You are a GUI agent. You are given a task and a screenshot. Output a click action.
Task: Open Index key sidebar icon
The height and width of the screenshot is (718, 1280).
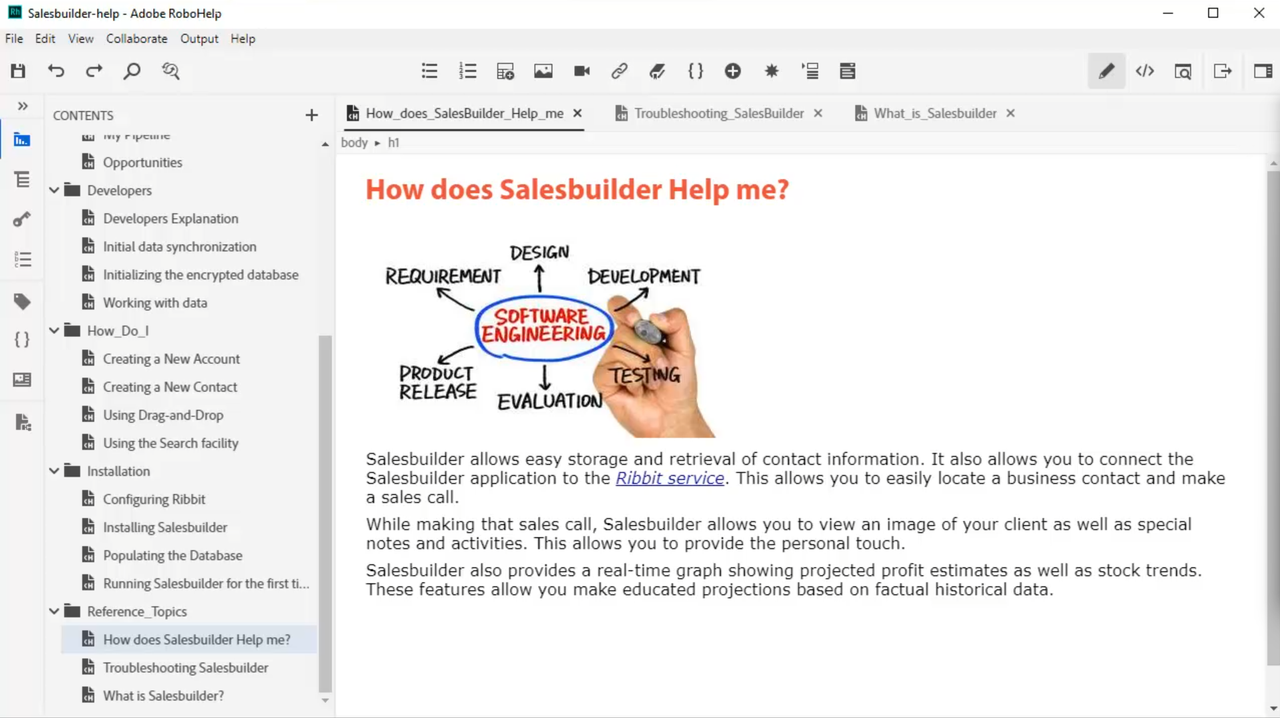coord(22,219)
